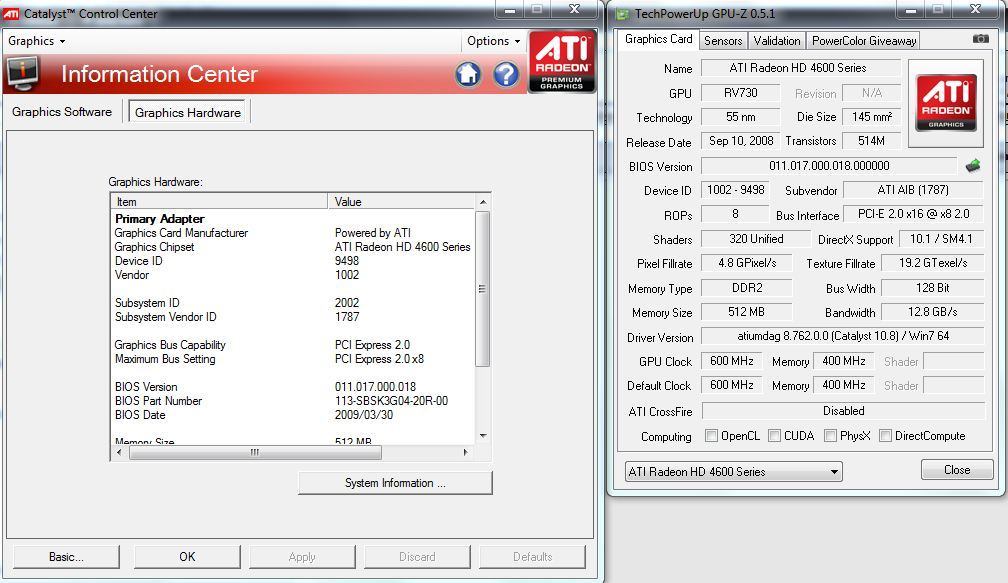Click the Close button in GPU-Z

click(957, 470)
